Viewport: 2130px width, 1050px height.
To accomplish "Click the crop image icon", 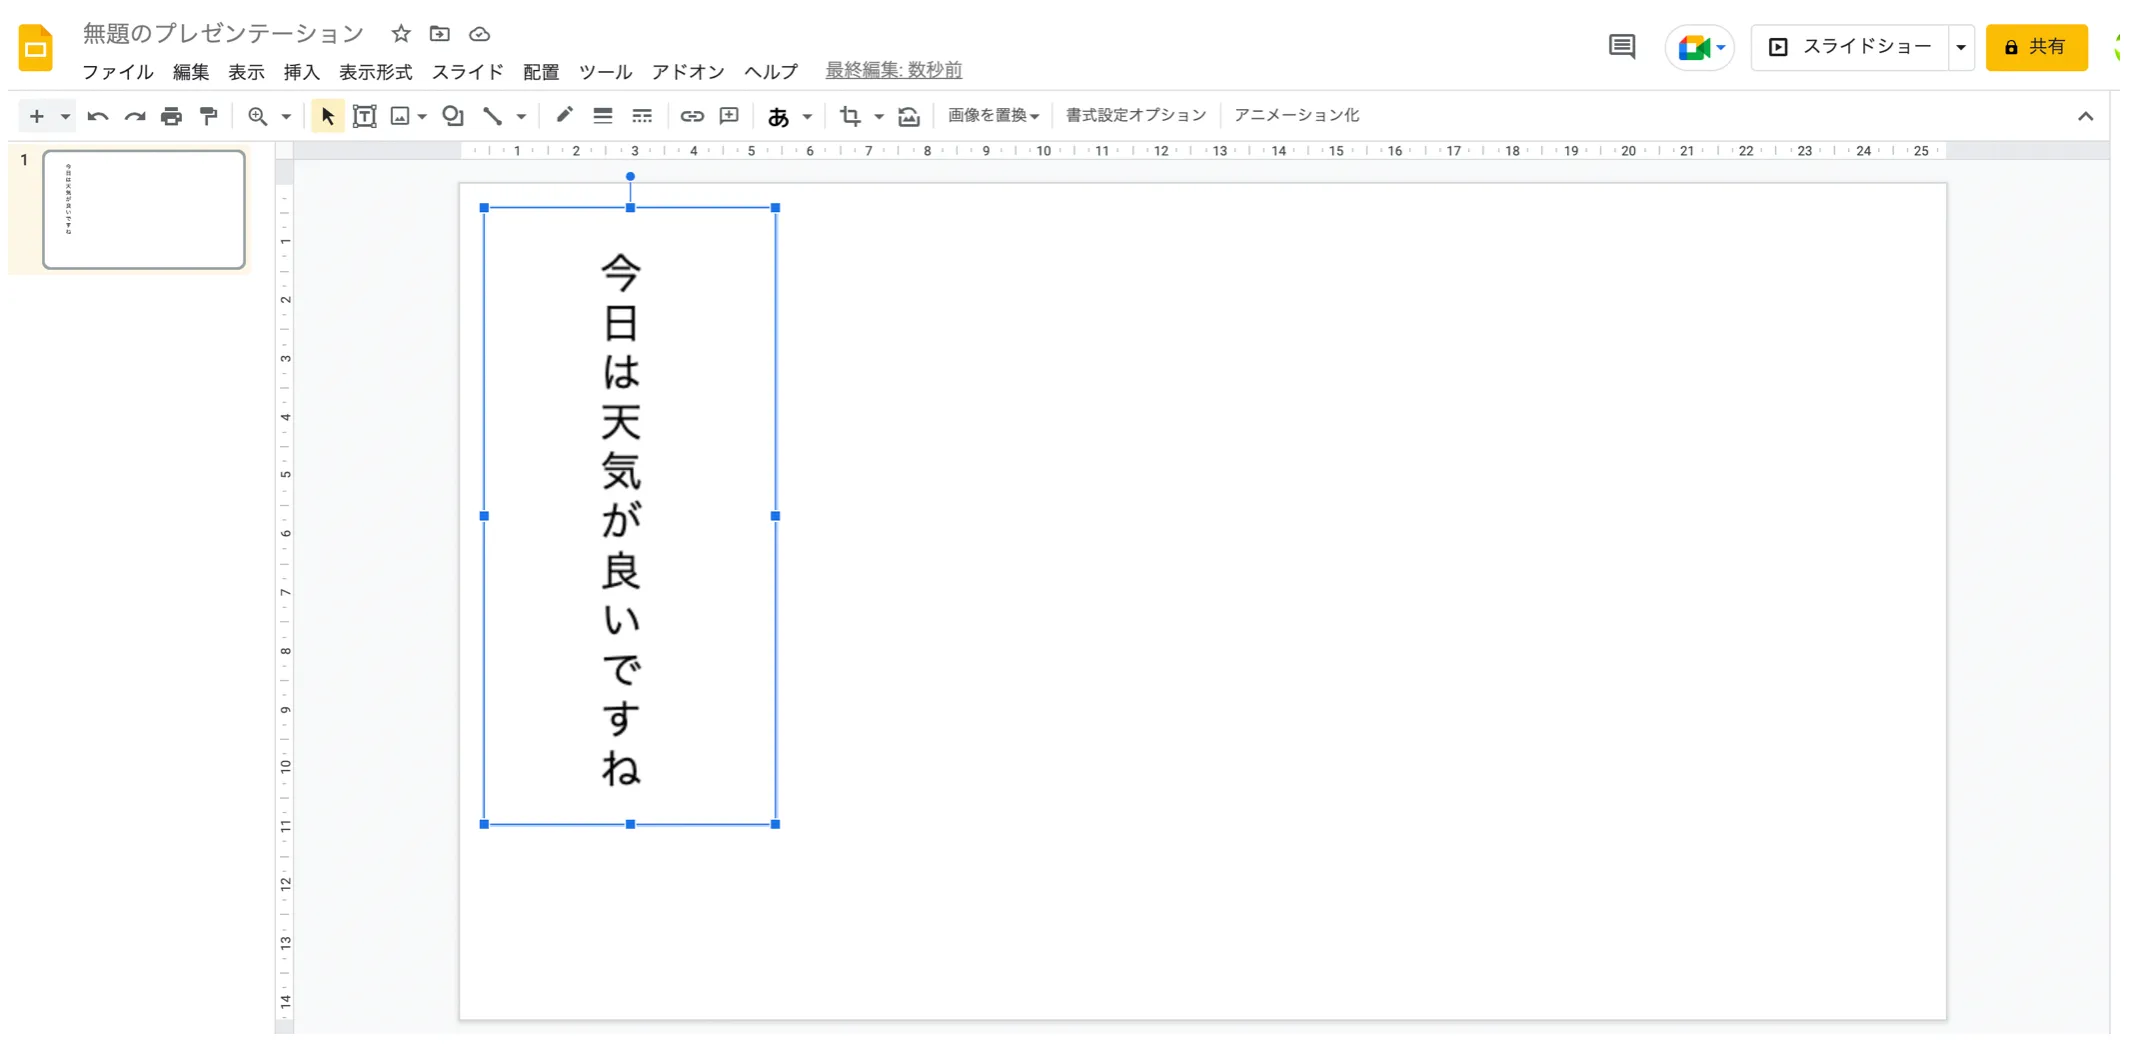I will click(x=850, y=116).
